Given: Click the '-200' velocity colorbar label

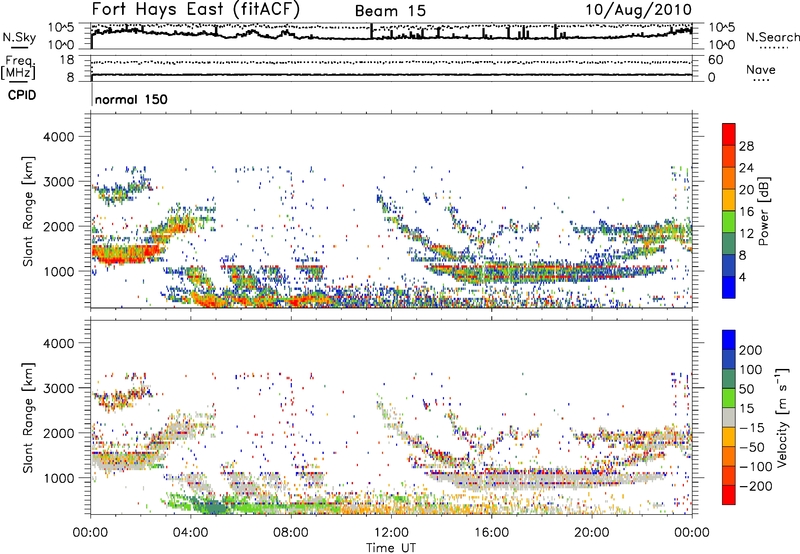Looking at the screenshot, I should coord(755,487).
